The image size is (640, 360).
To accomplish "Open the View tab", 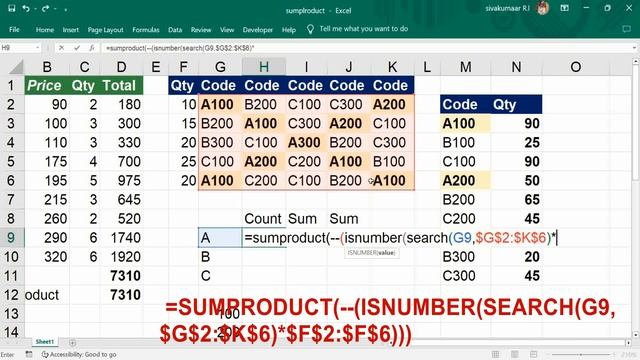I will pos(227,29).
